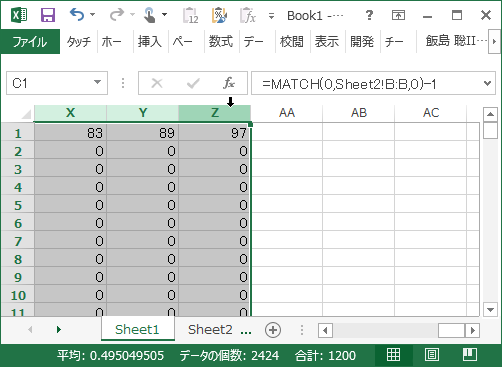Open Excel help question mark

[369, 15]
